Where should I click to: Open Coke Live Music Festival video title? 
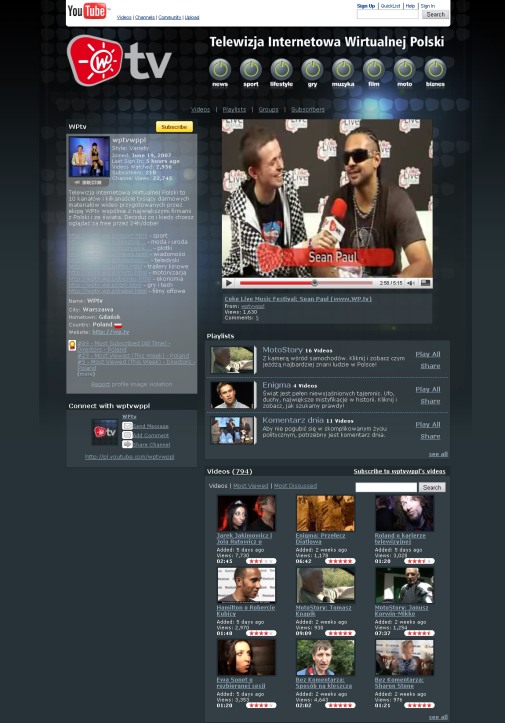coord(298,299)
